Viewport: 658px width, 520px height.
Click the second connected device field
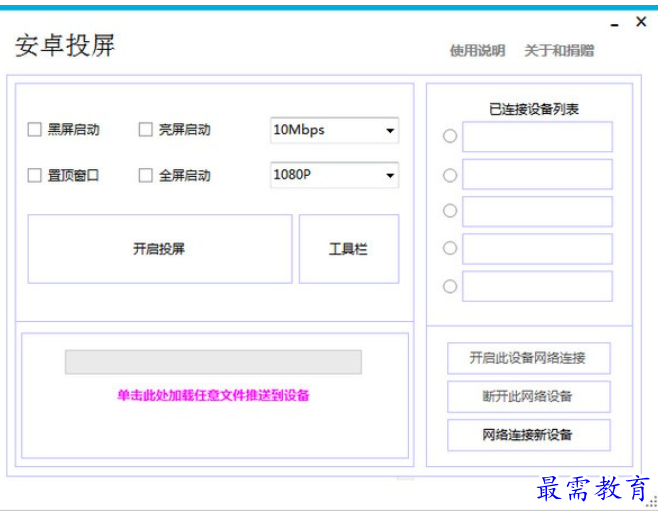(x=537, y=174)
